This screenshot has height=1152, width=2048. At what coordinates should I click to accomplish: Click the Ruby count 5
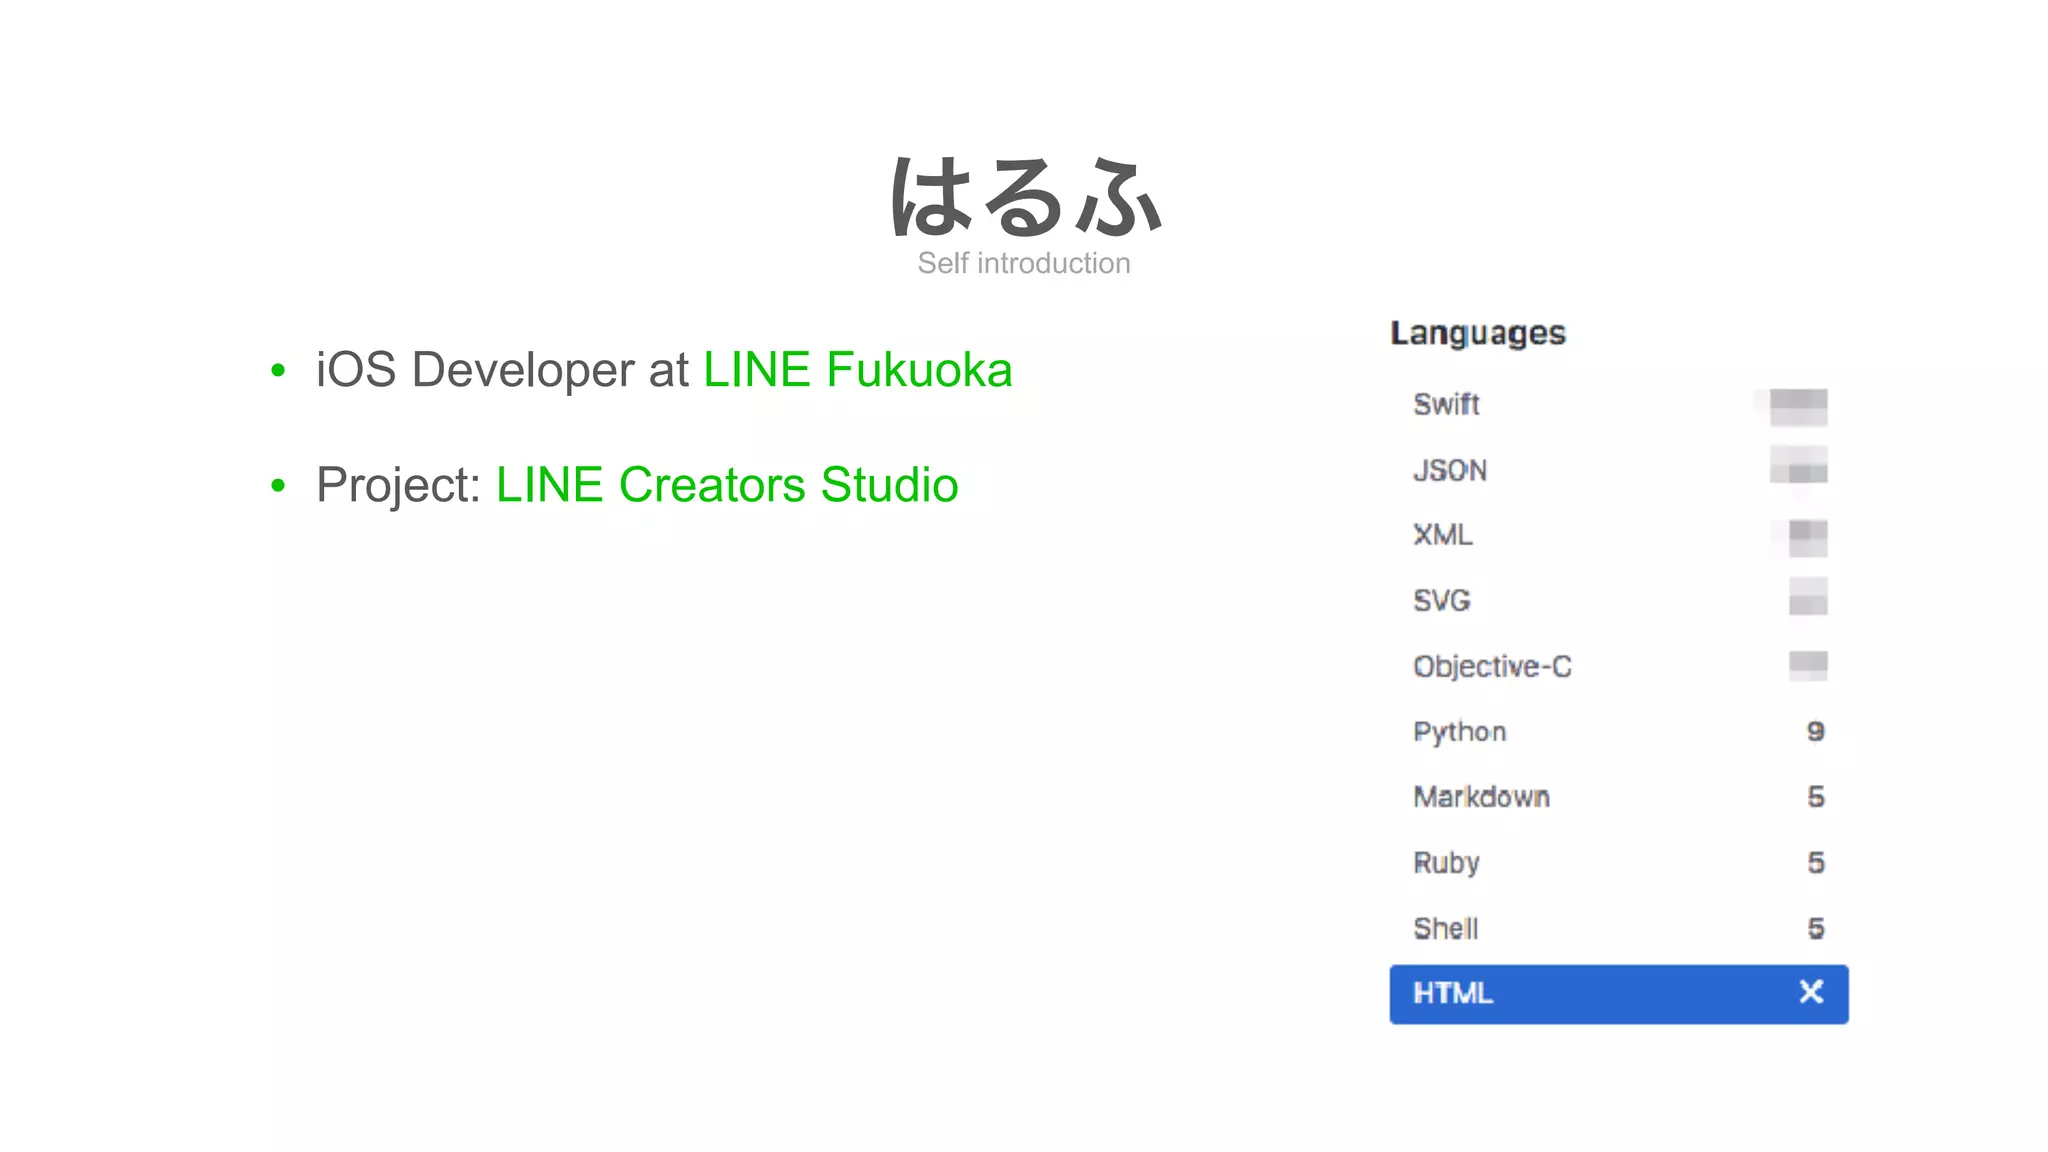point(1816,862)
